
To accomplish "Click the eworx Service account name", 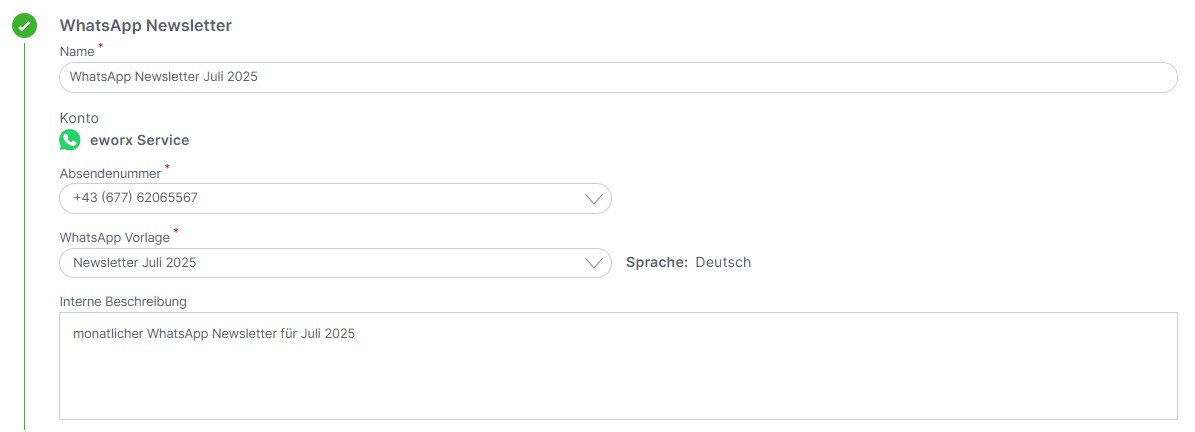I will coord(139,140).
